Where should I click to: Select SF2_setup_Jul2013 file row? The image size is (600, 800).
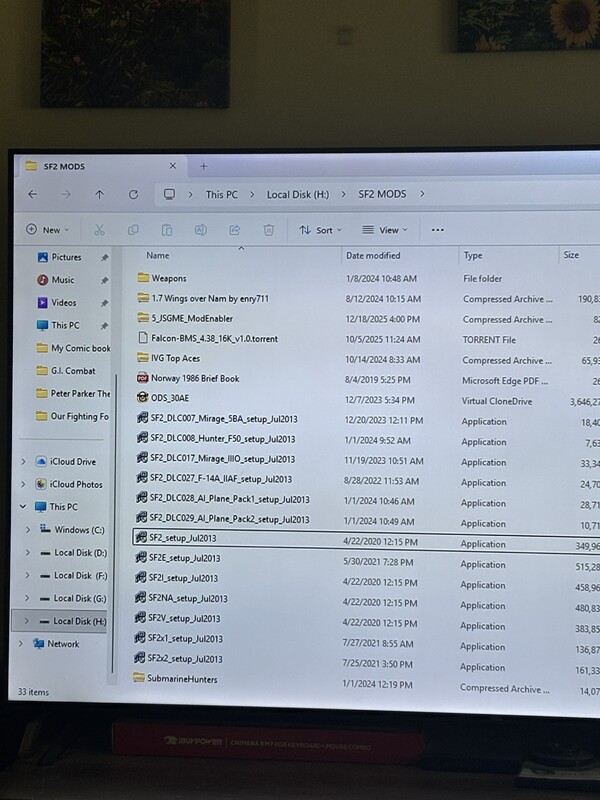click(x=366, y=539)
